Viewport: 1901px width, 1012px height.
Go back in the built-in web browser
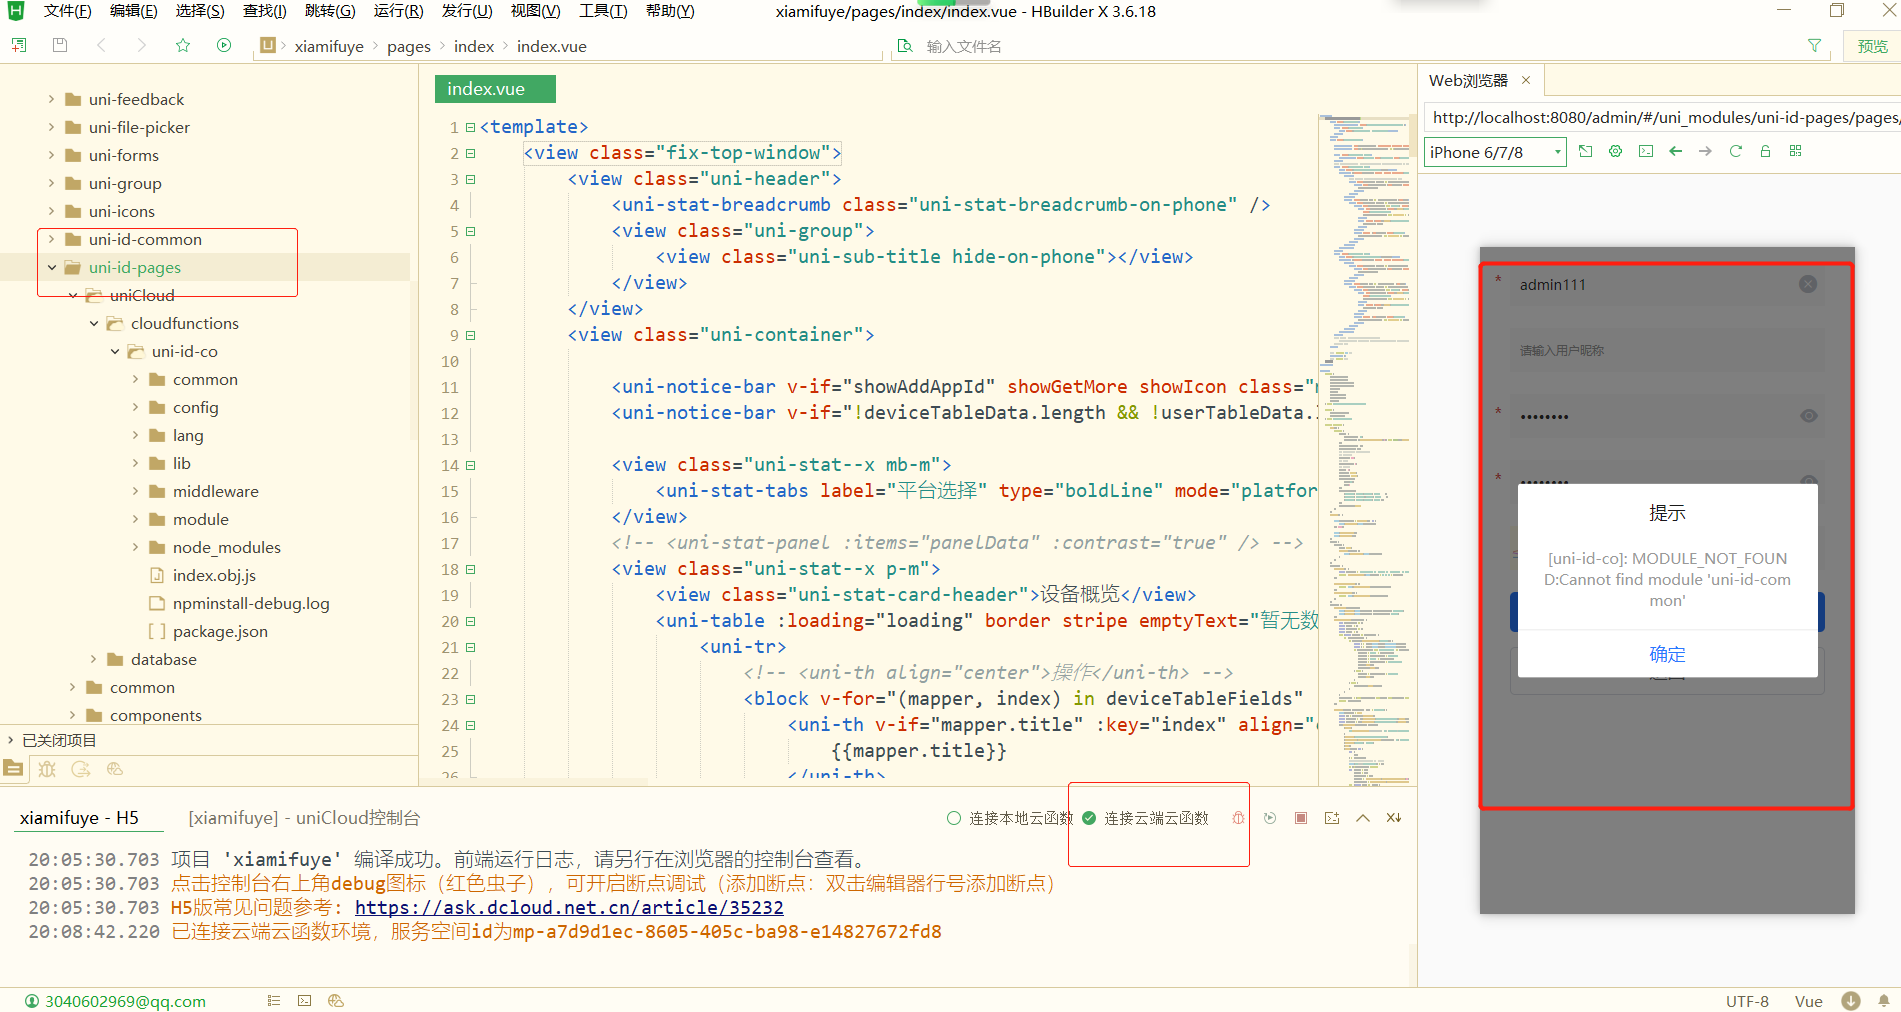click(1676, 151)
